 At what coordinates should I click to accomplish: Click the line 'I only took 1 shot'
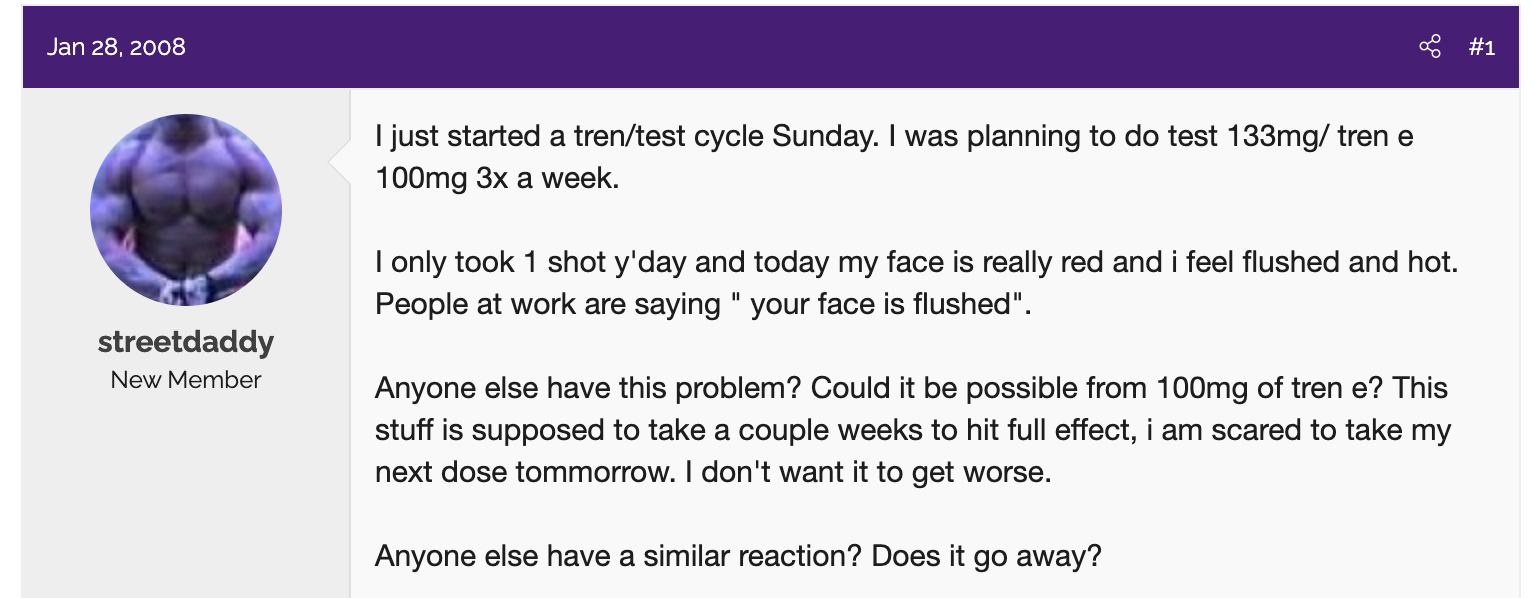916,263
